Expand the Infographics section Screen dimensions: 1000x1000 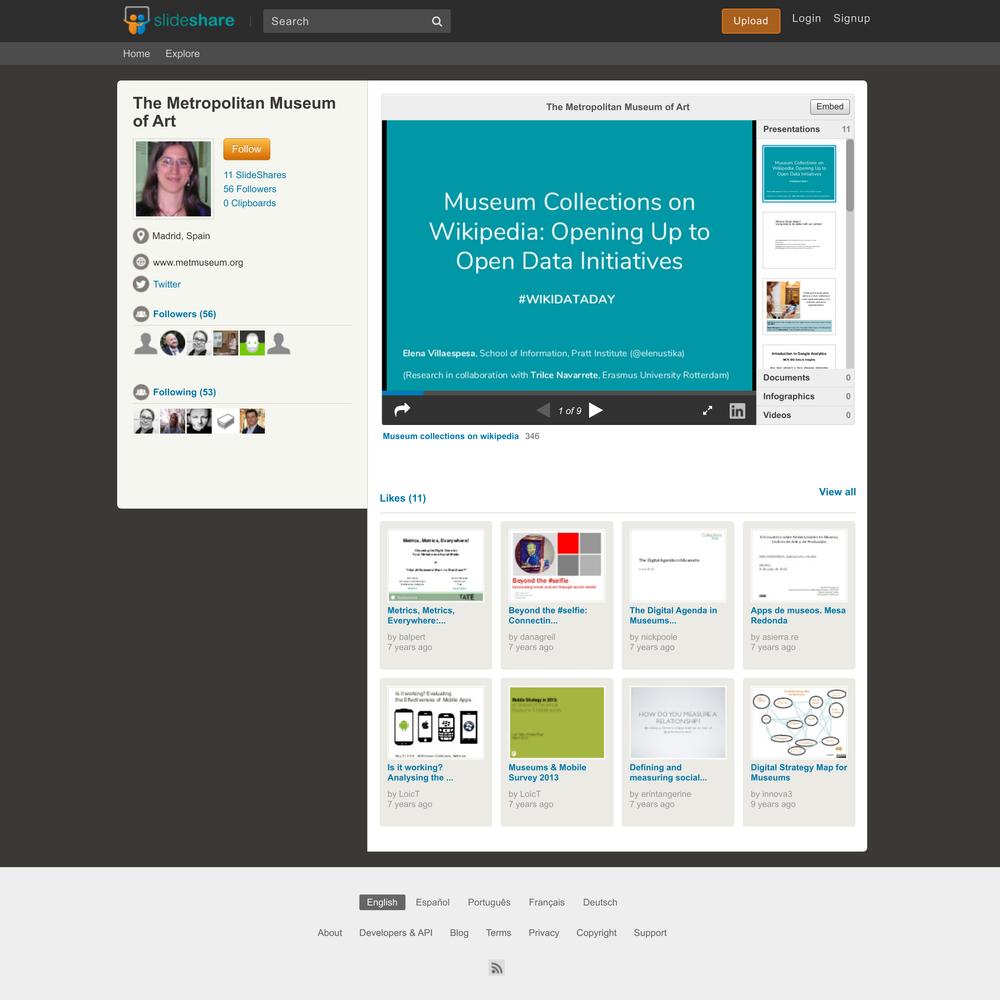pyautogui.click(x=806, y=397)
